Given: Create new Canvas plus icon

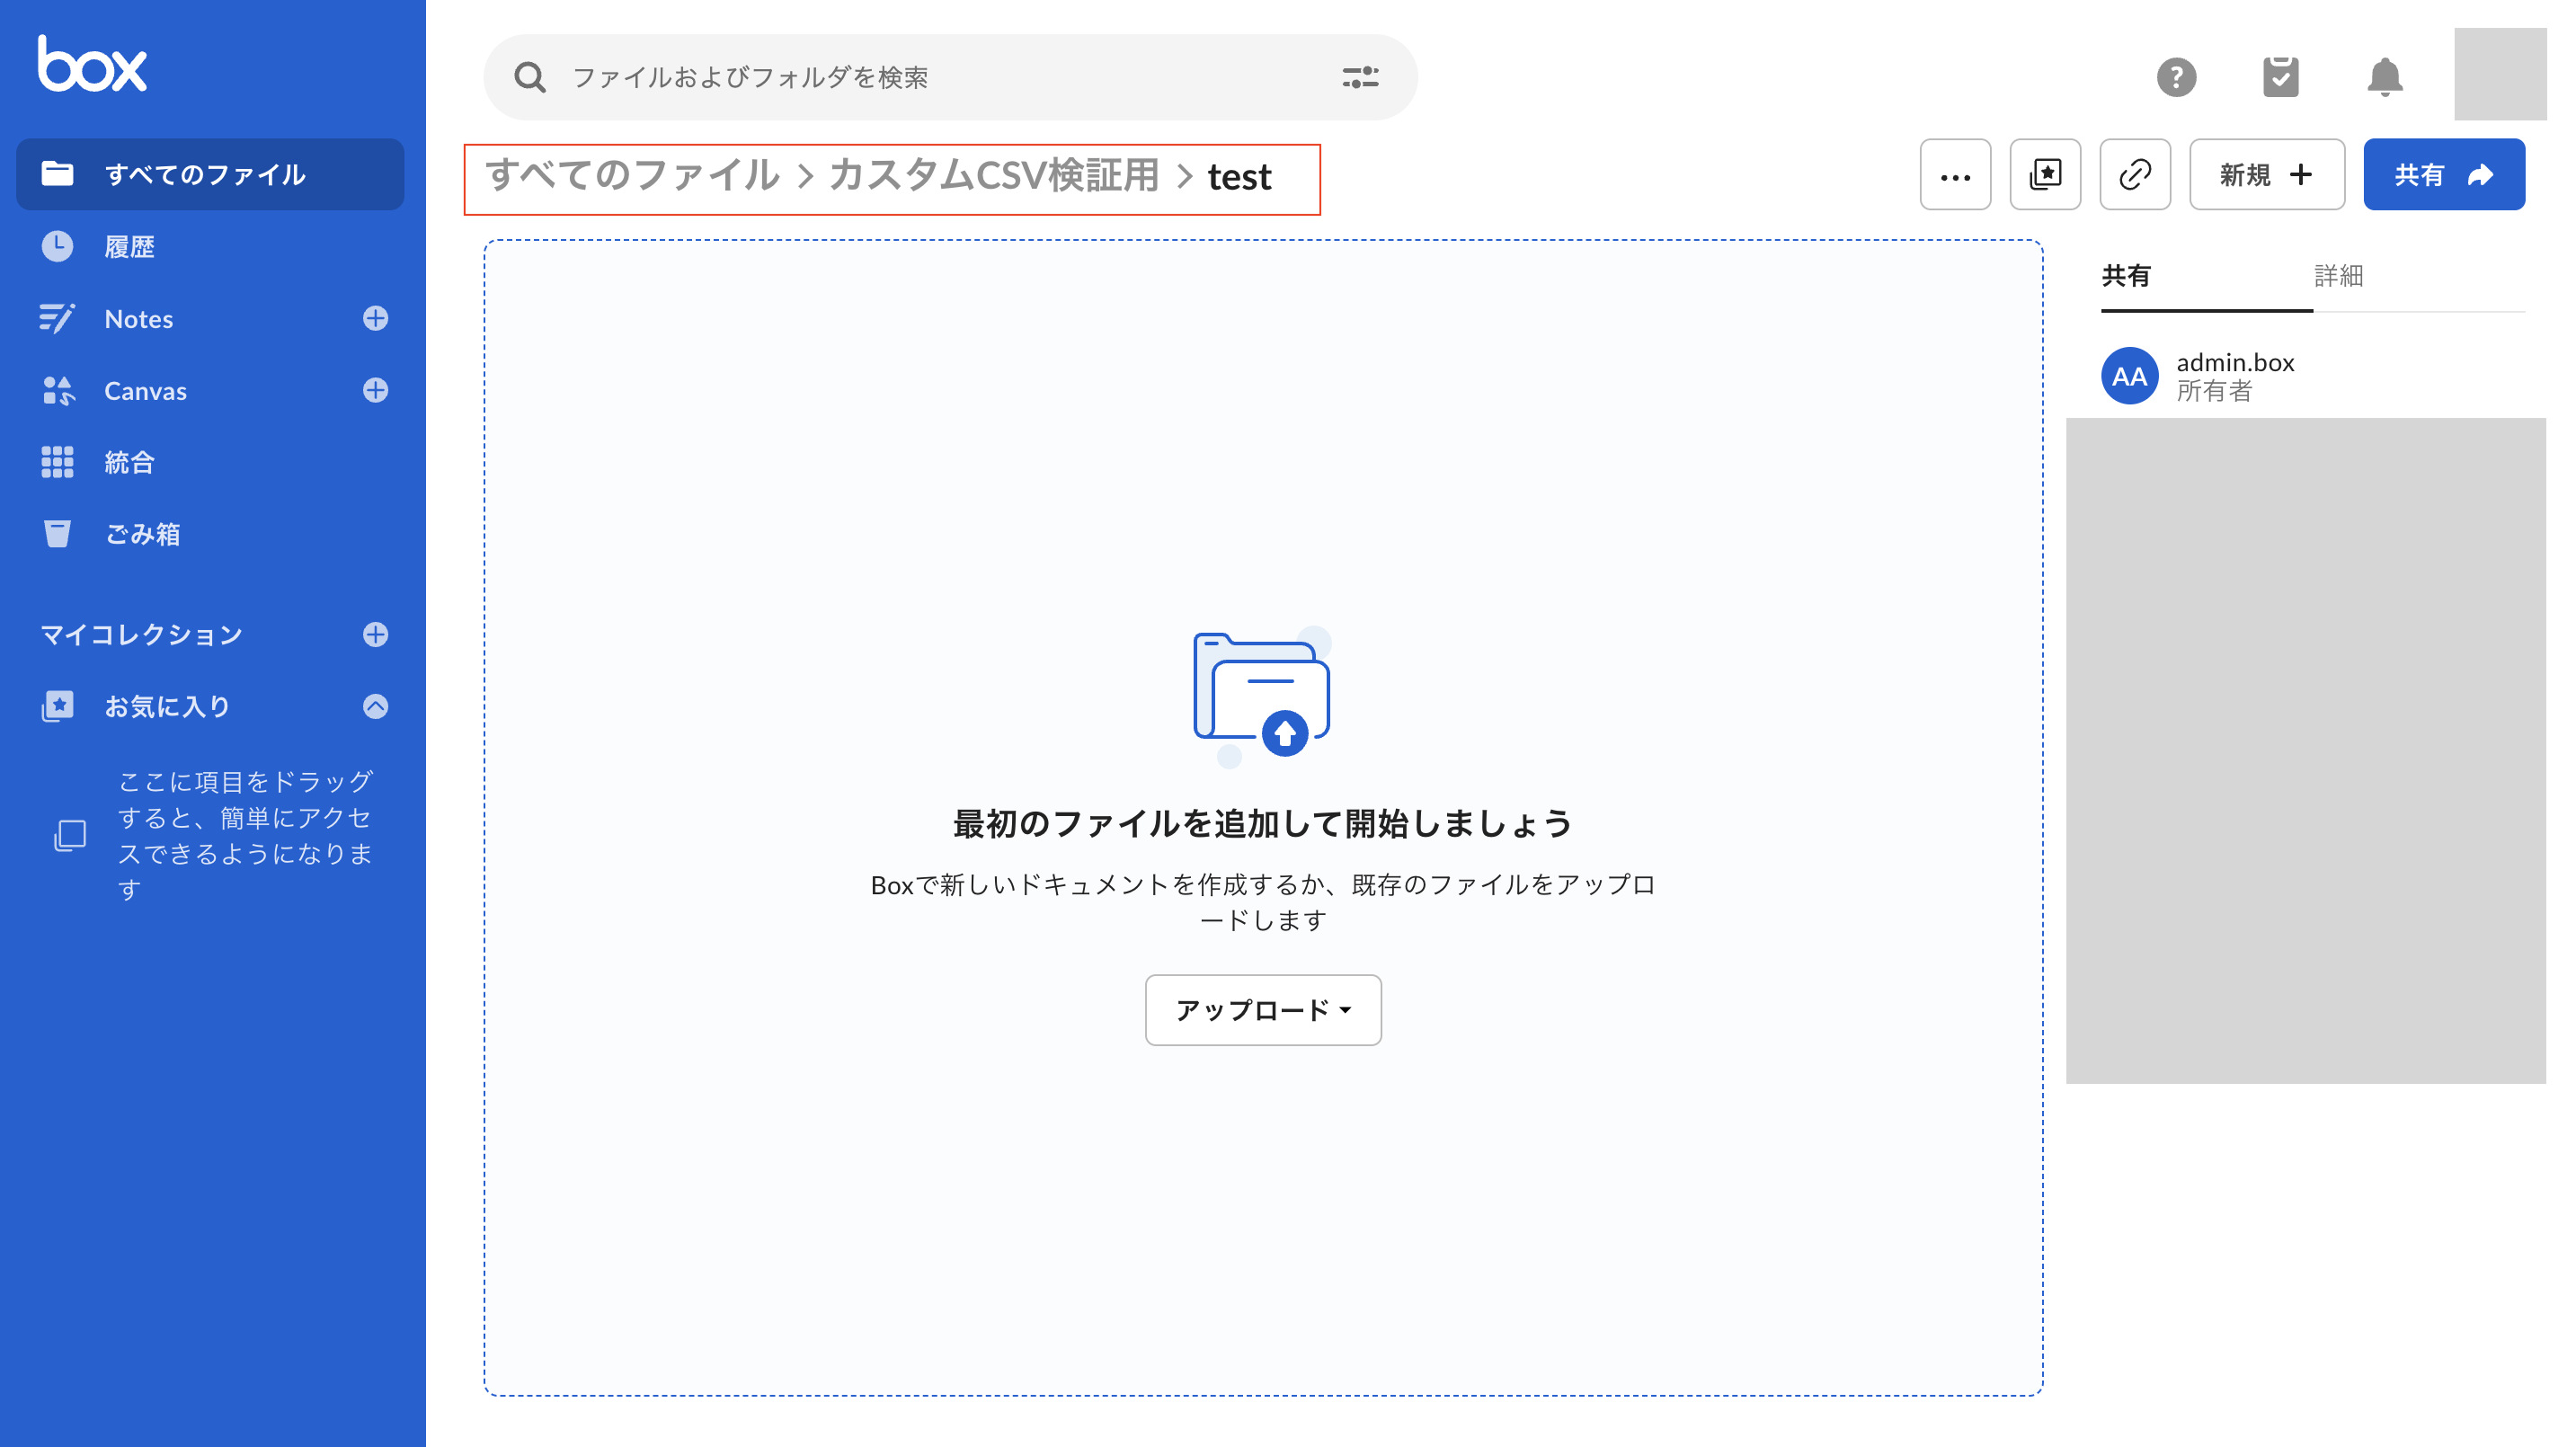Looking at the screenshot, I should click(x=375, y=390).
